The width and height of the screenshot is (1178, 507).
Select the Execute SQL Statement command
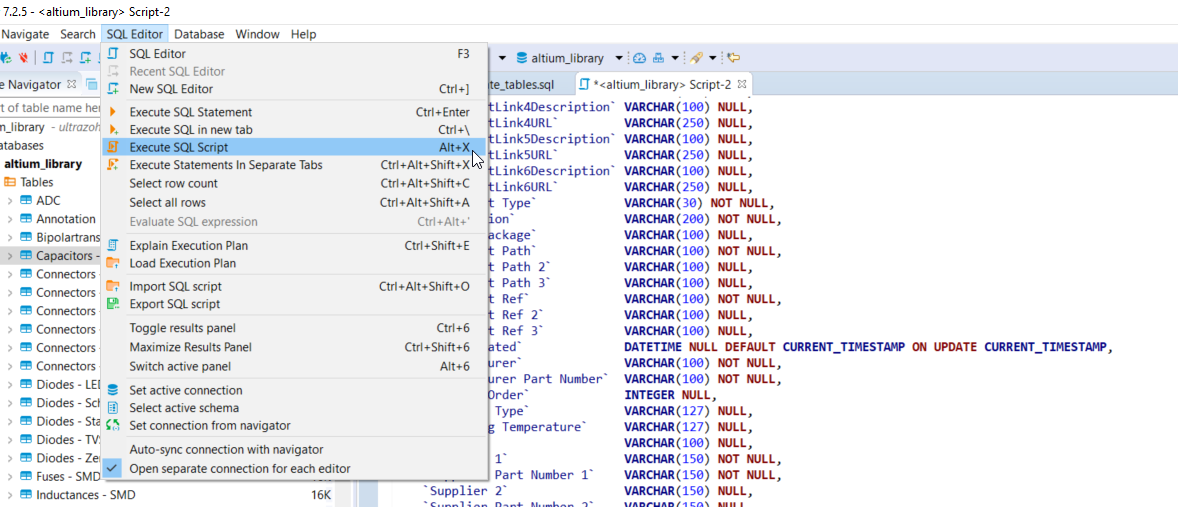(190, 112)
